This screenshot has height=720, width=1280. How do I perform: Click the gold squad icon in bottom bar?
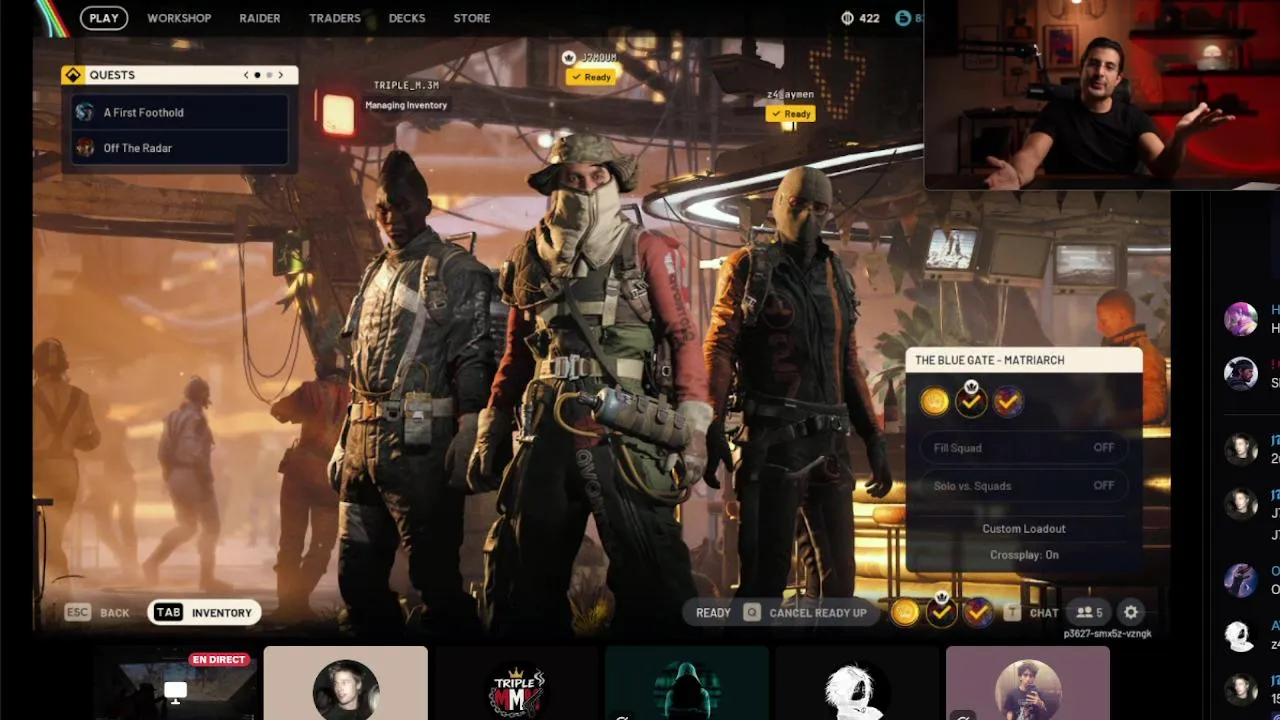pyautogui.click(x=905, y=613)
